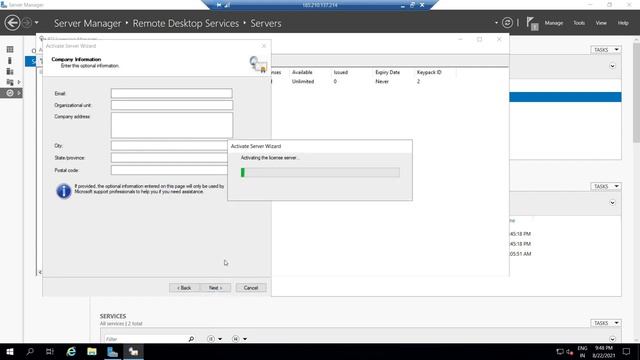Select File and Storage Services sidebar icon

pyautogui.click(x=10, y=82)
